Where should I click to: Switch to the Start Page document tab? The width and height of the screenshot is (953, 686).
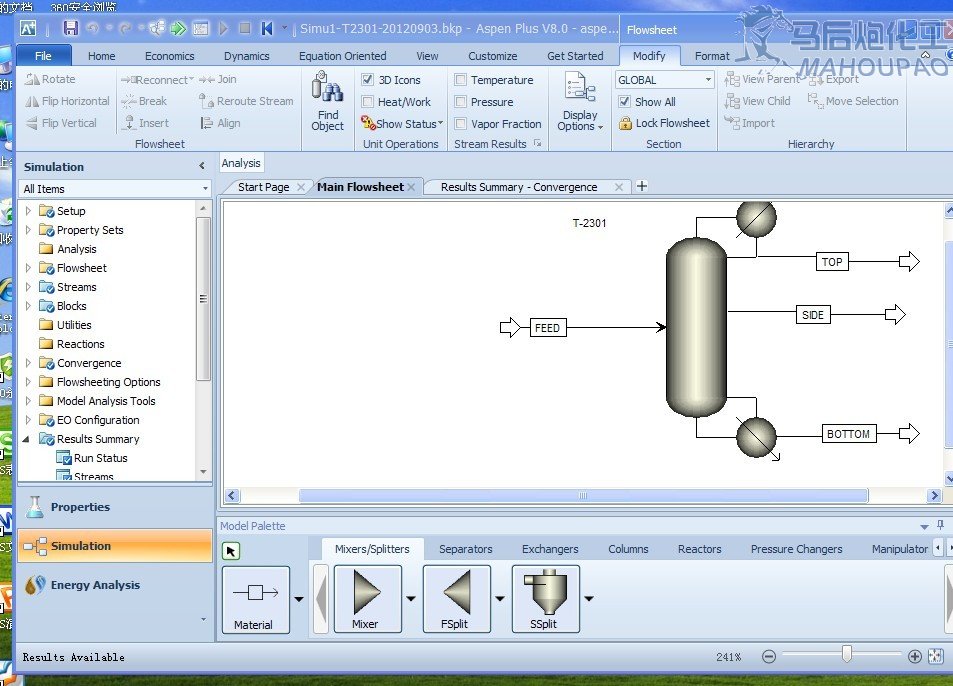click(x=264, y=187)
